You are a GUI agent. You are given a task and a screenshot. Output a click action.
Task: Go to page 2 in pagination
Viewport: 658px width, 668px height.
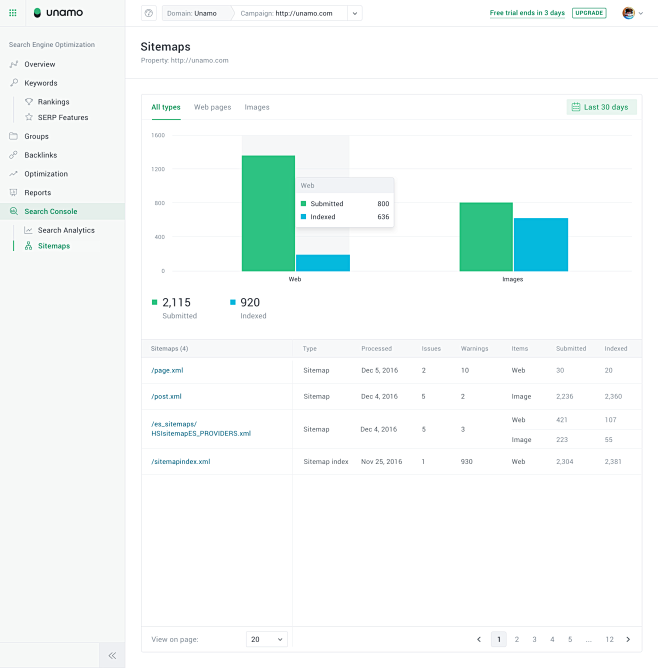click(517, 639)
